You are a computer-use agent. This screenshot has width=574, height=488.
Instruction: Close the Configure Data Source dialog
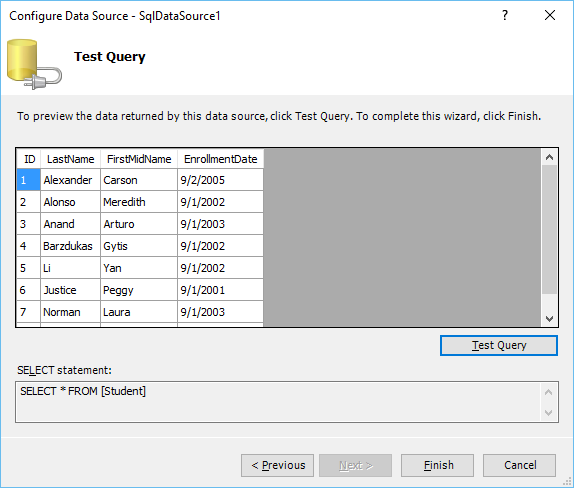point(550,15)
